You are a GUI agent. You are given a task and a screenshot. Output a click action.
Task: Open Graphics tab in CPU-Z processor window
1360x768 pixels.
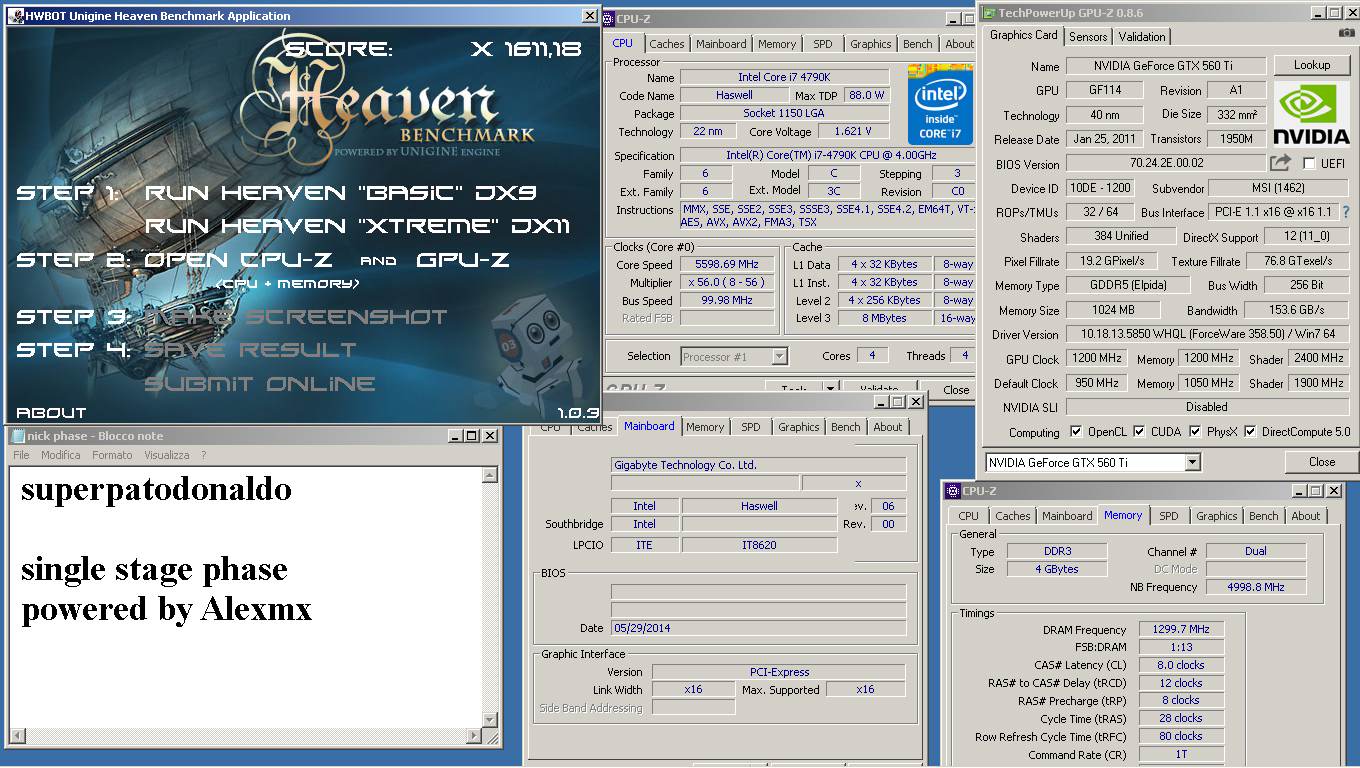click(x=870, y=44)
